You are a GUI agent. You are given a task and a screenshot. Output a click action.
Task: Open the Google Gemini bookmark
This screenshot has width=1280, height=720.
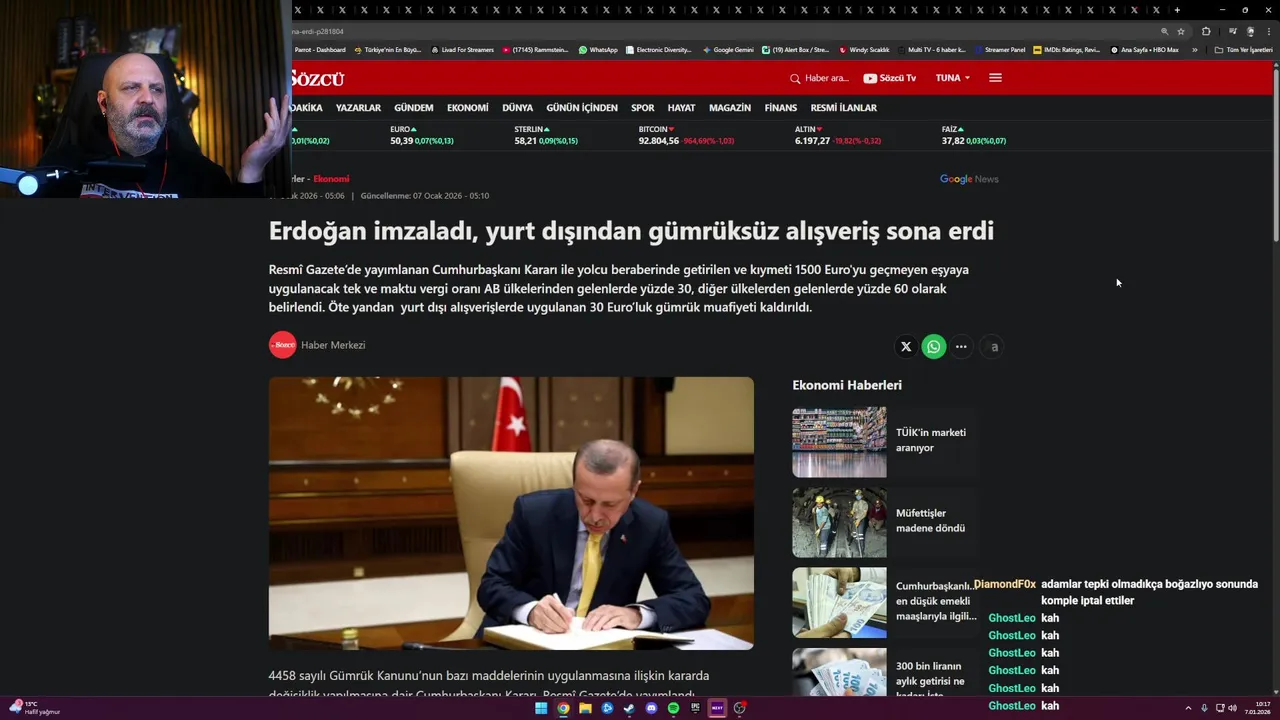(x=728, y=49)
